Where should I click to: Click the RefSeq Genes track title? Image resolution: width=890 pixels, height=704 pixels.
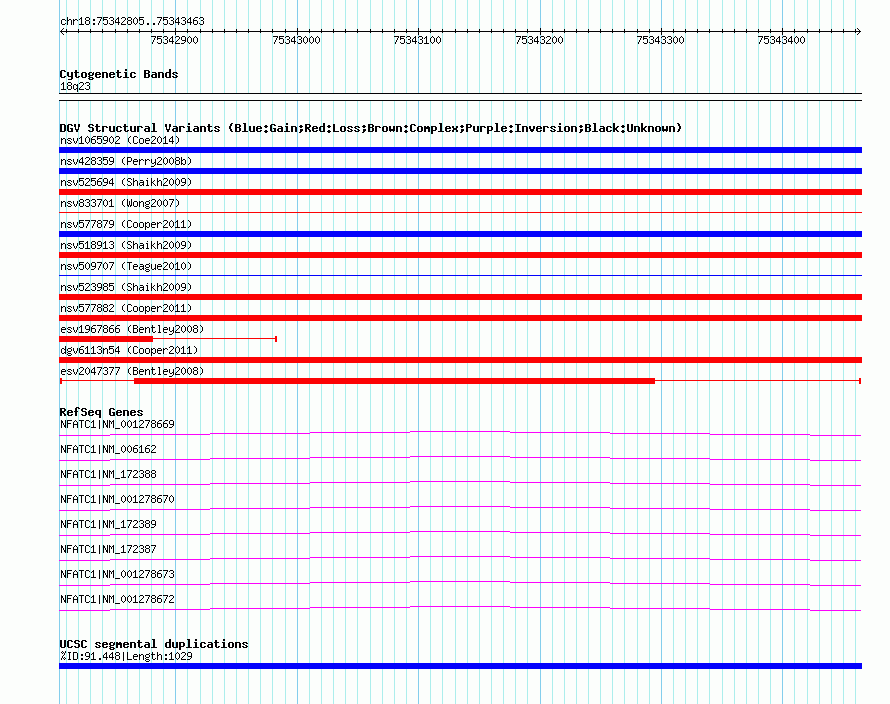pyautogui.click(x=101, y=412)
